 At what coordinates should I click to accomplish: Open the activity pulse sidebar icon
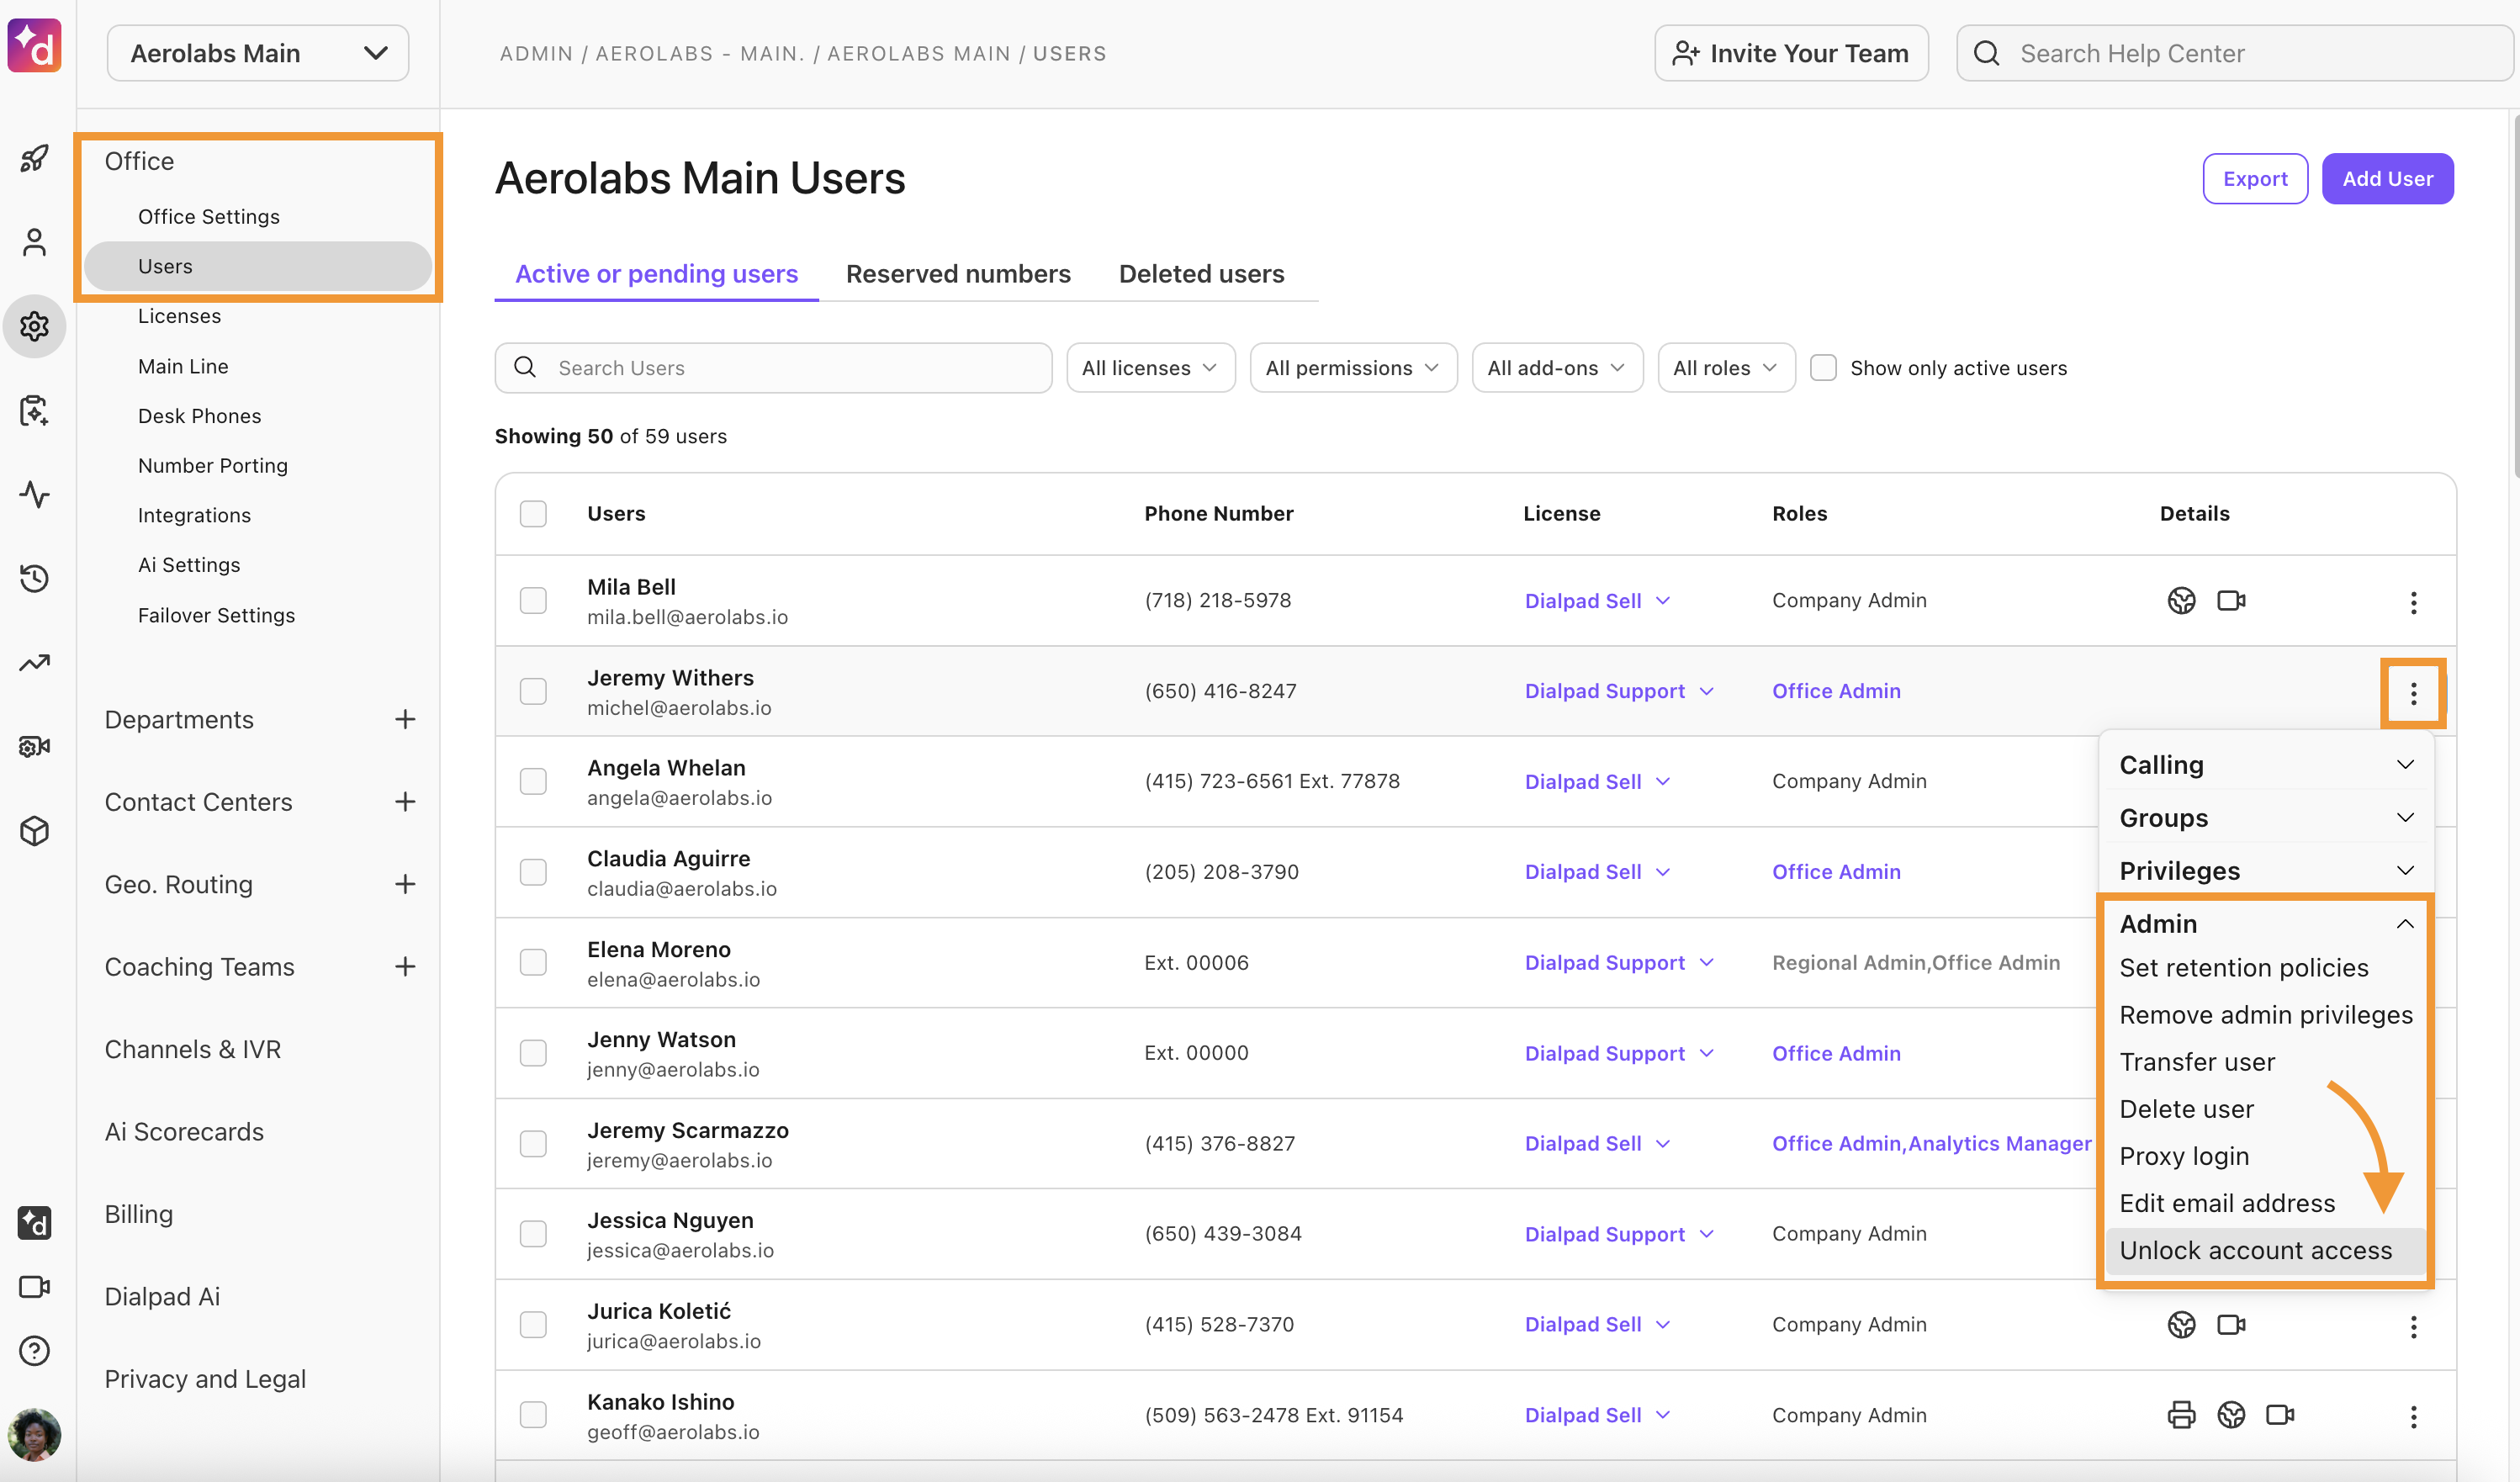click(x=34, y=494)
